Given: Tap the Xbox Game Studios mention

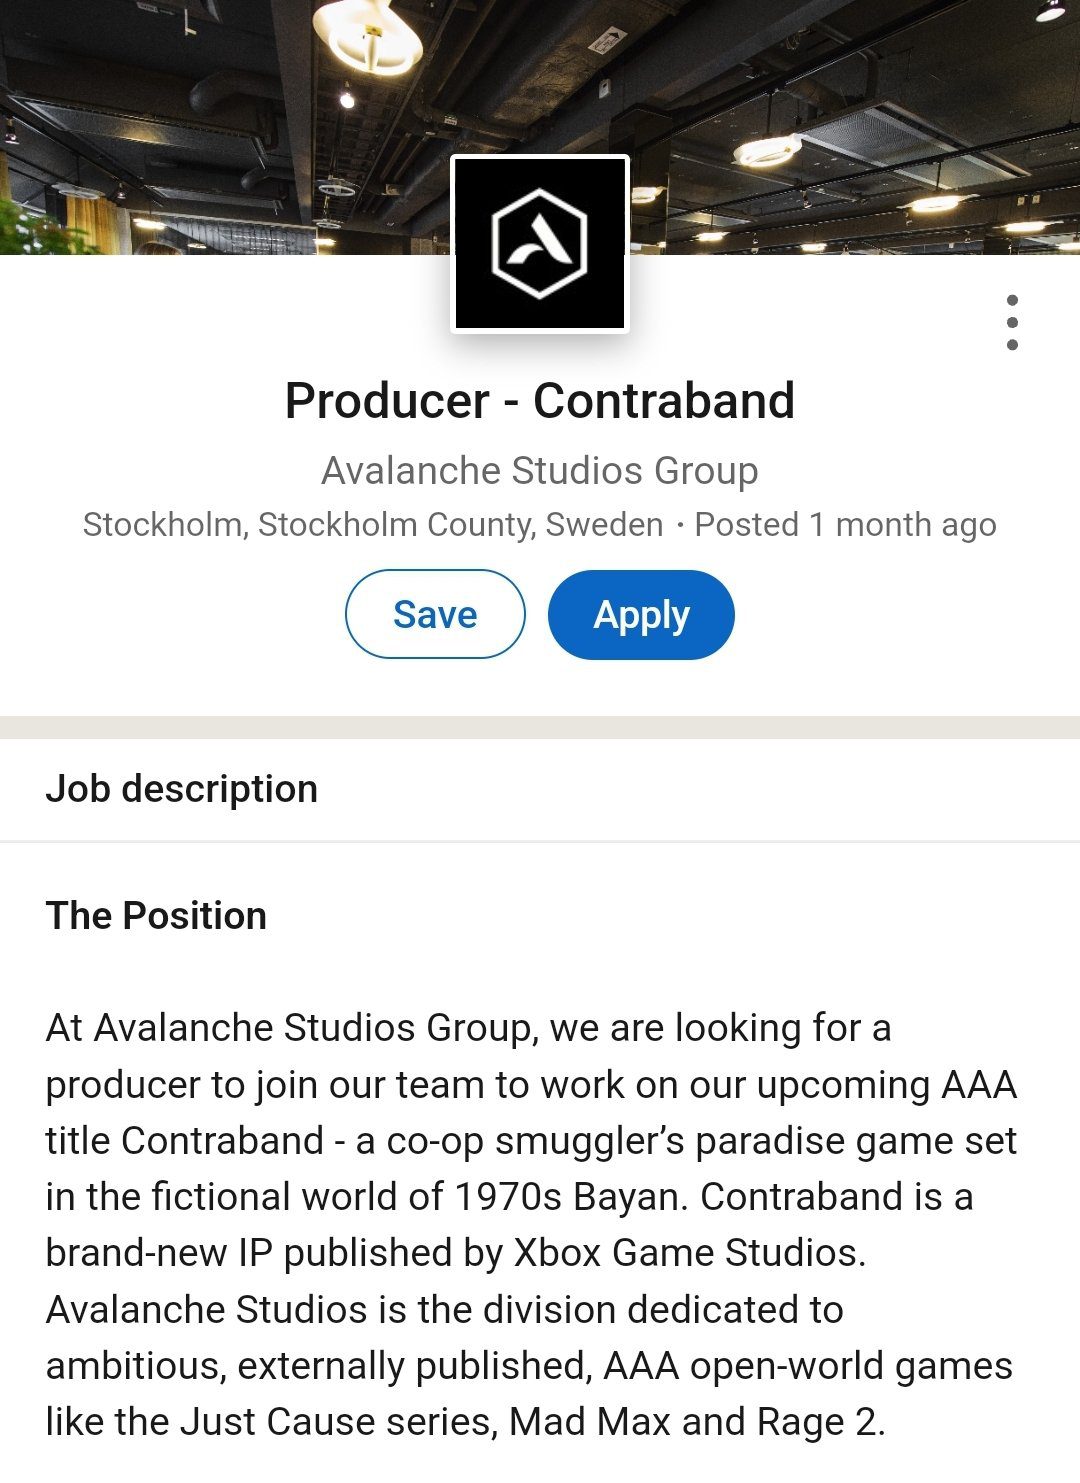Looking at the screenshot, I should (688, 1253).
